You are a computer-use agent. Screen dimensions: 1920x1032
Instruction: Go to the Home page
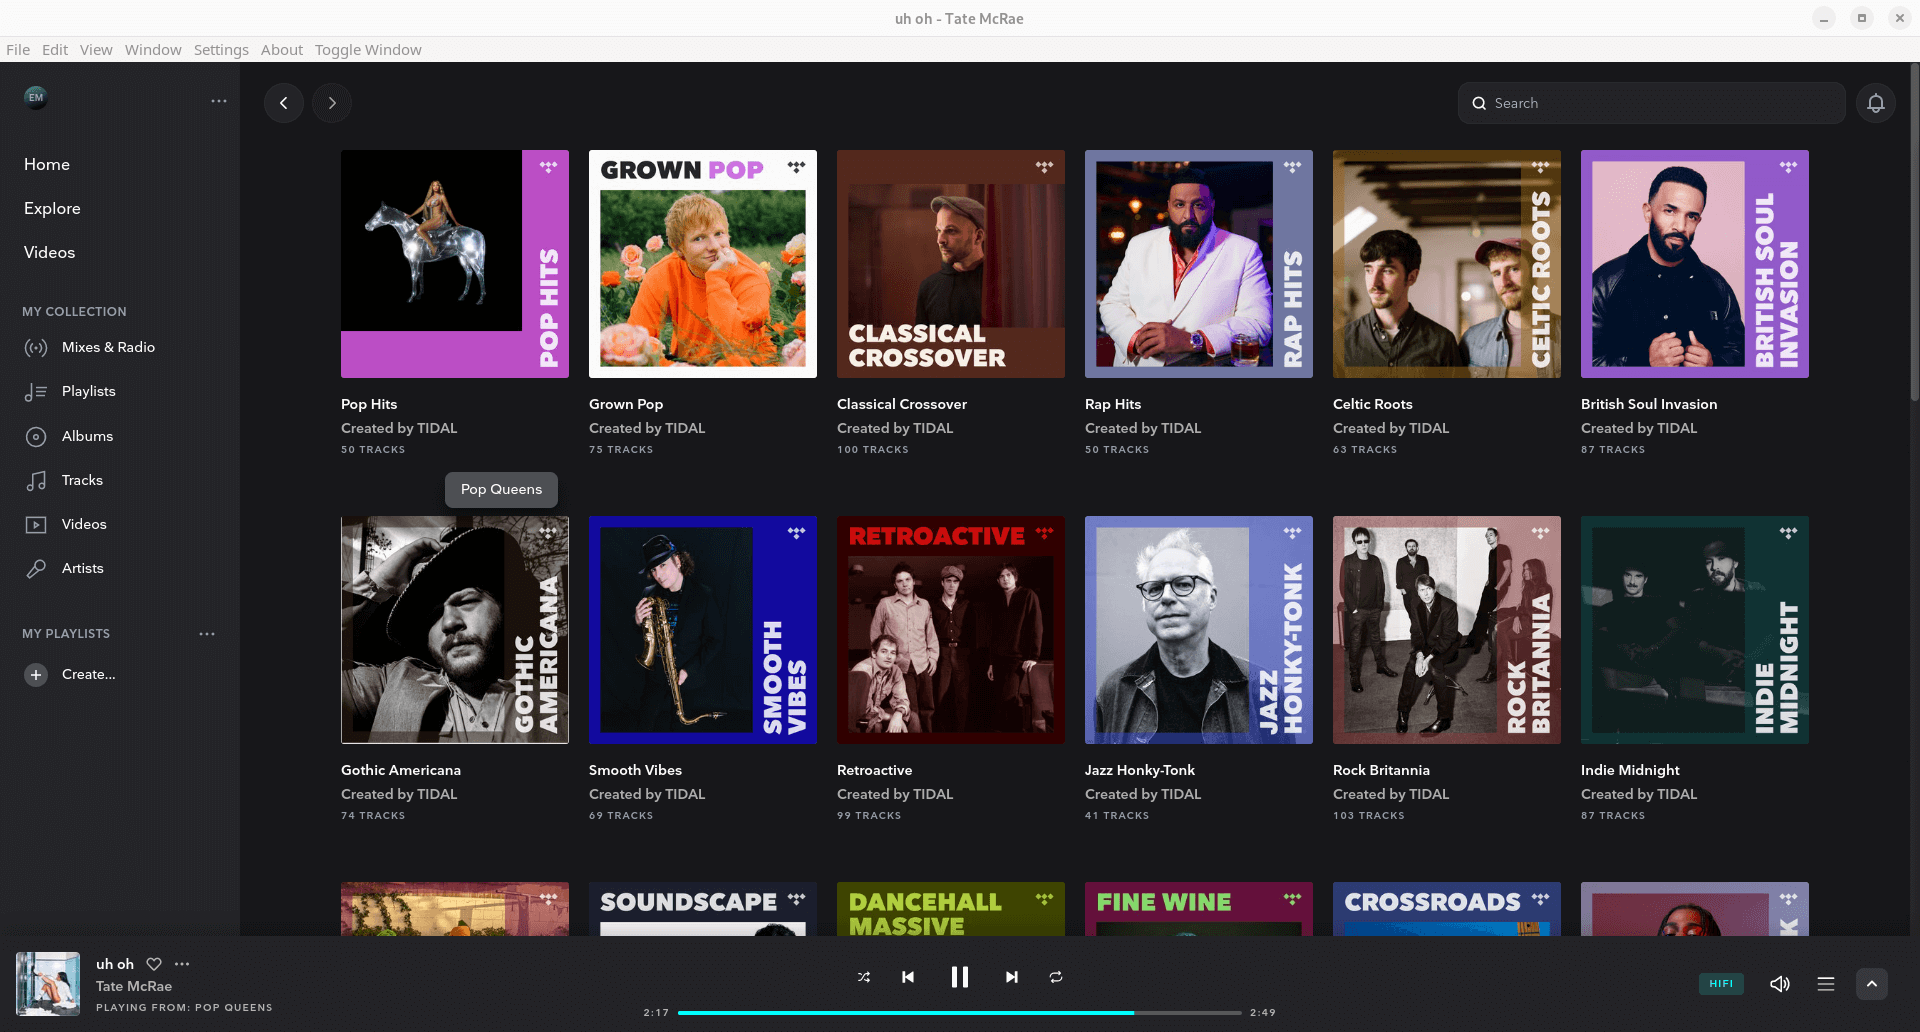pyautogui.click(x=47, y=164)
